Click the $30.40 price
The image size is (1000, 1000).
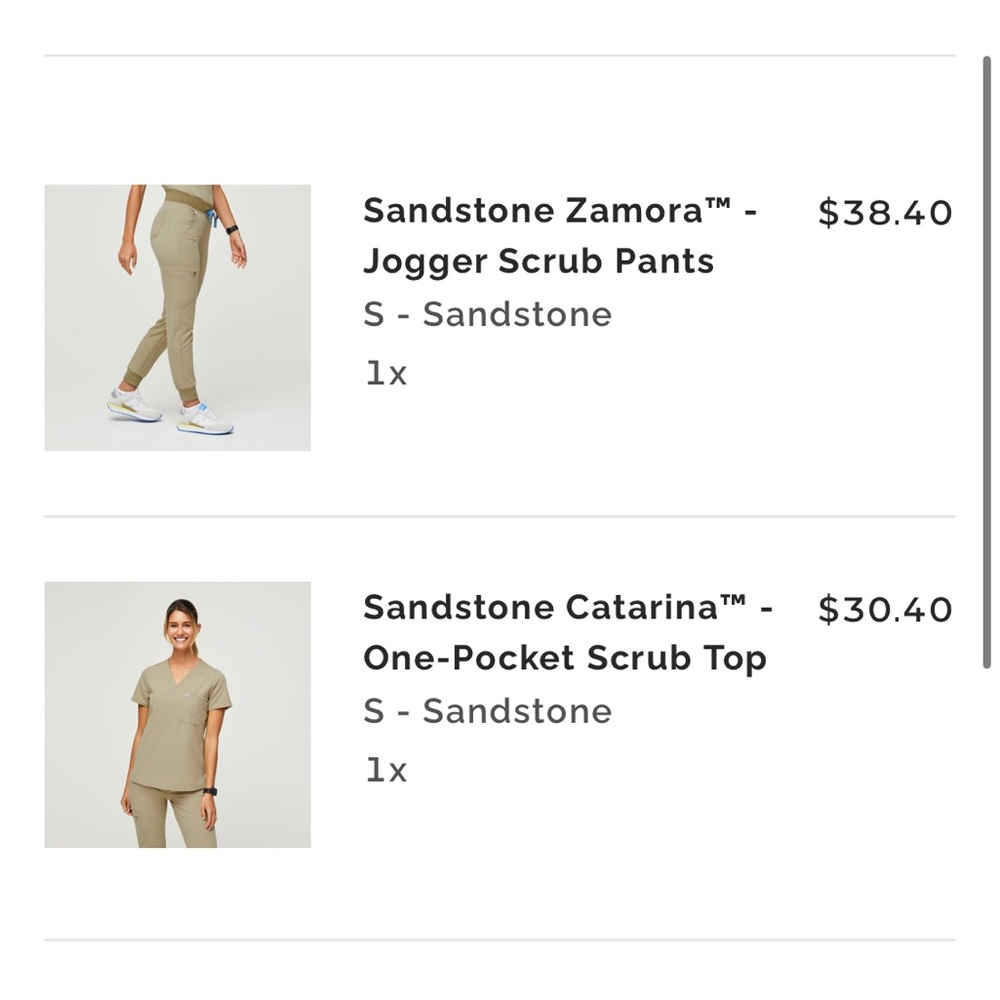coord(885,610)
